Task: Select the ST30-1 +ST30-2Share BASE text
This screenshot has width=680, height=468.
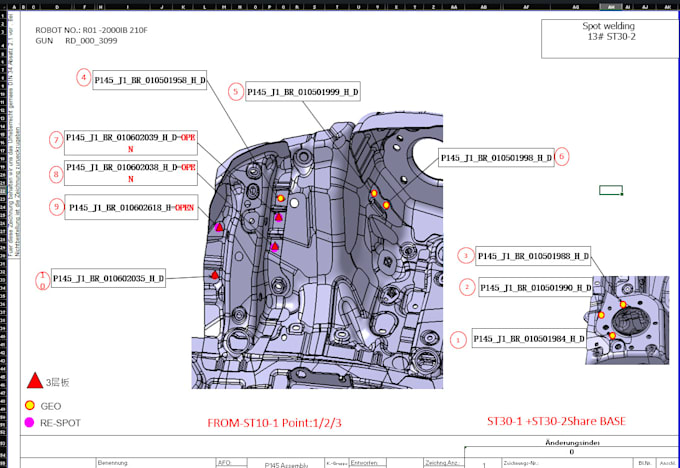Action: pyautogui.click(x=556, y=421)
